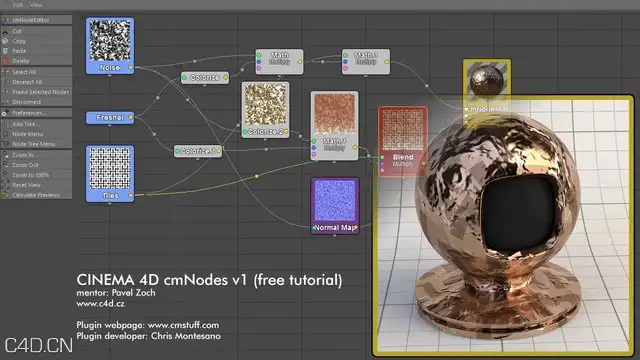Select the Blend node's red preview
This screenshot has width=640, height=360.
(403, 130)
